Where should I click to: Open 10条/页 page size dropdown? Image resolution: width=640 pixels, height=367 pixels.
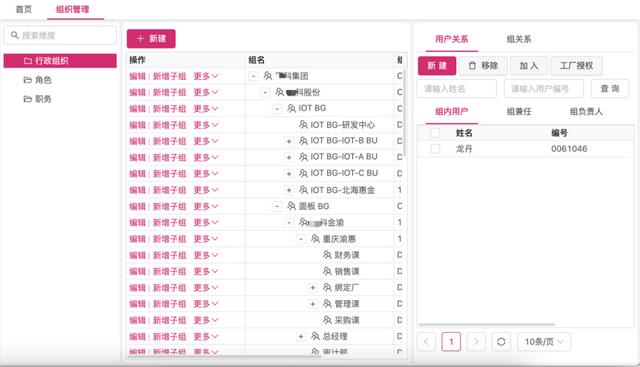(x=544, y=342)
